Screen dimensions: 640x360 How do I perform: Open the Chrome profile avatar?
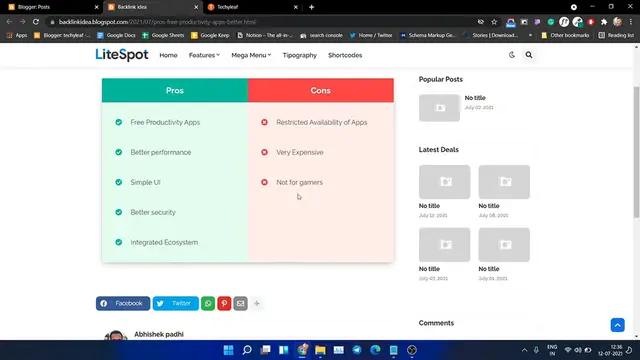pos(618,22)
